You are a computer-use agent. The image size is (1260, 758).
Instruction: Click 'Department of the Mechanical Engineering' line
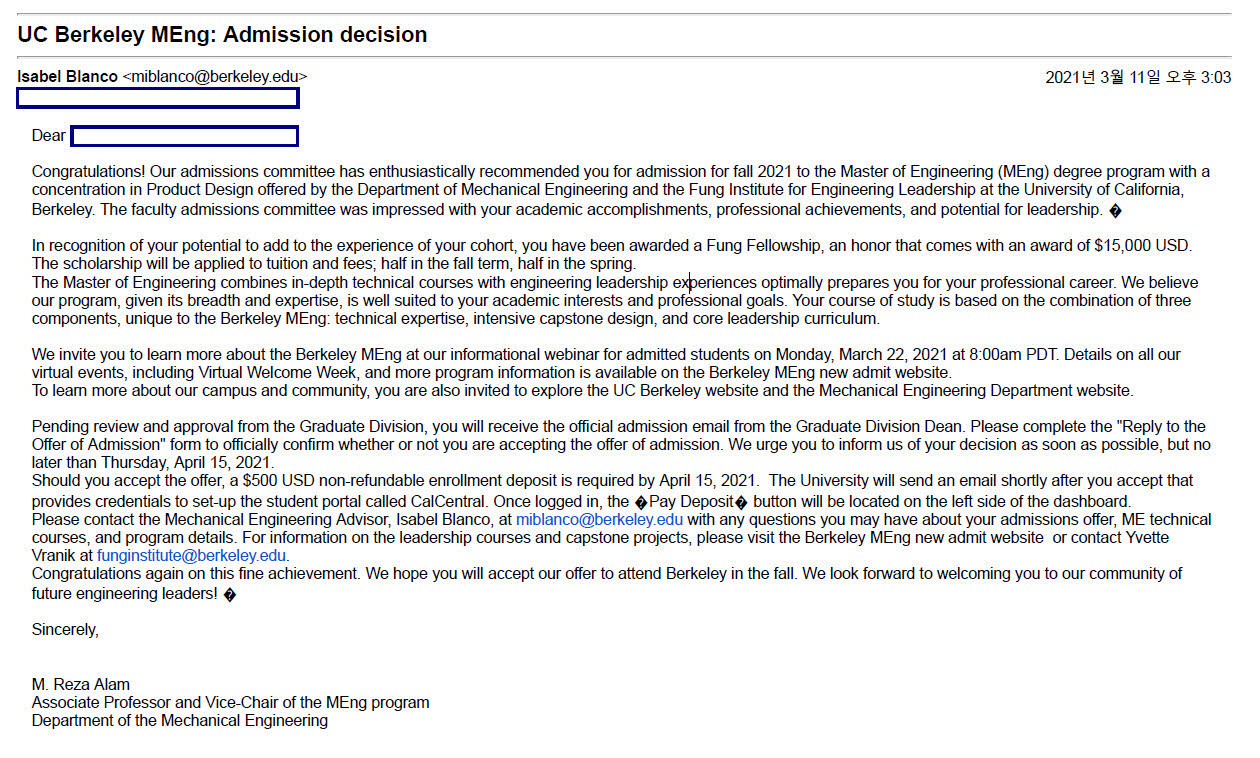180,721
